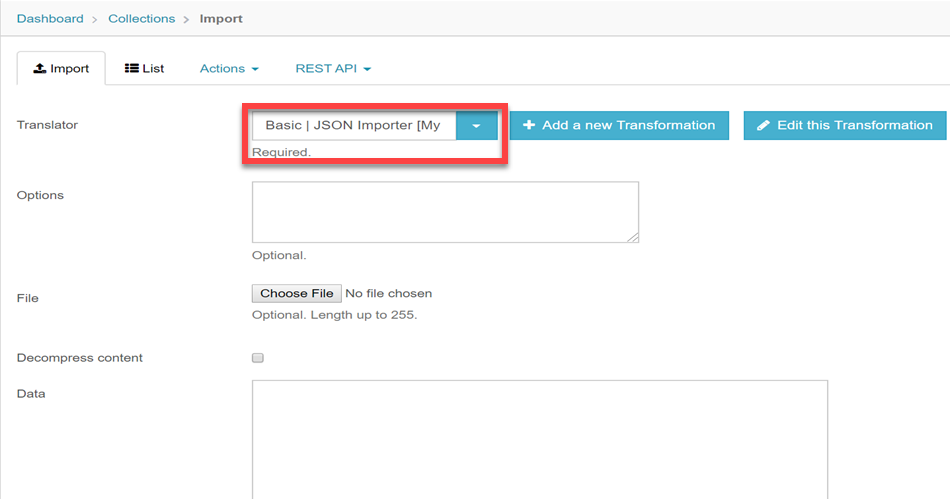The width and height of the screenshot is (950, 500).
Task: Click Edit this Transformation button
Action: 845,125
